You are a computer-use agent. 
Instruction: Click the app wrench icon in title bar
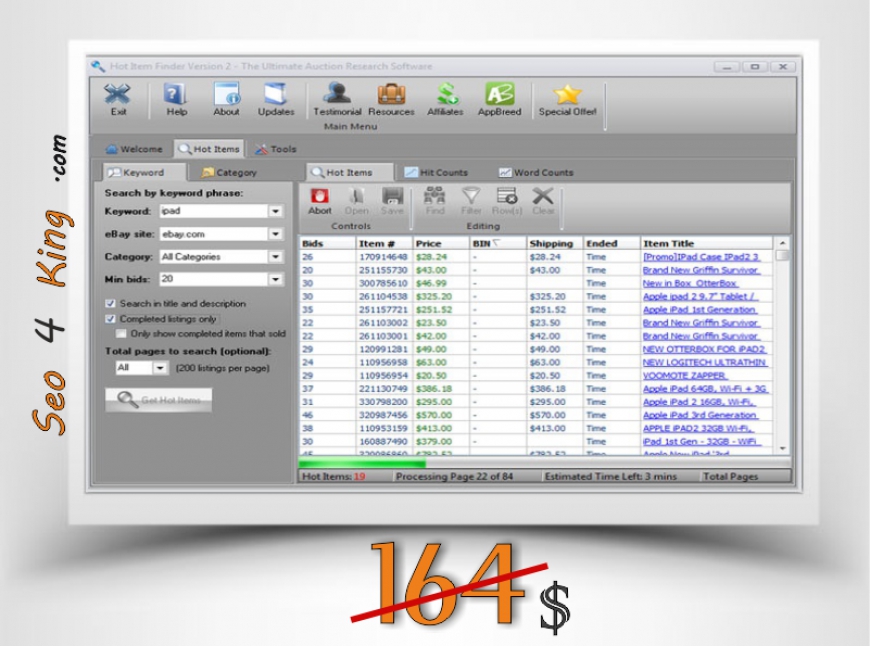pos(98,67)
